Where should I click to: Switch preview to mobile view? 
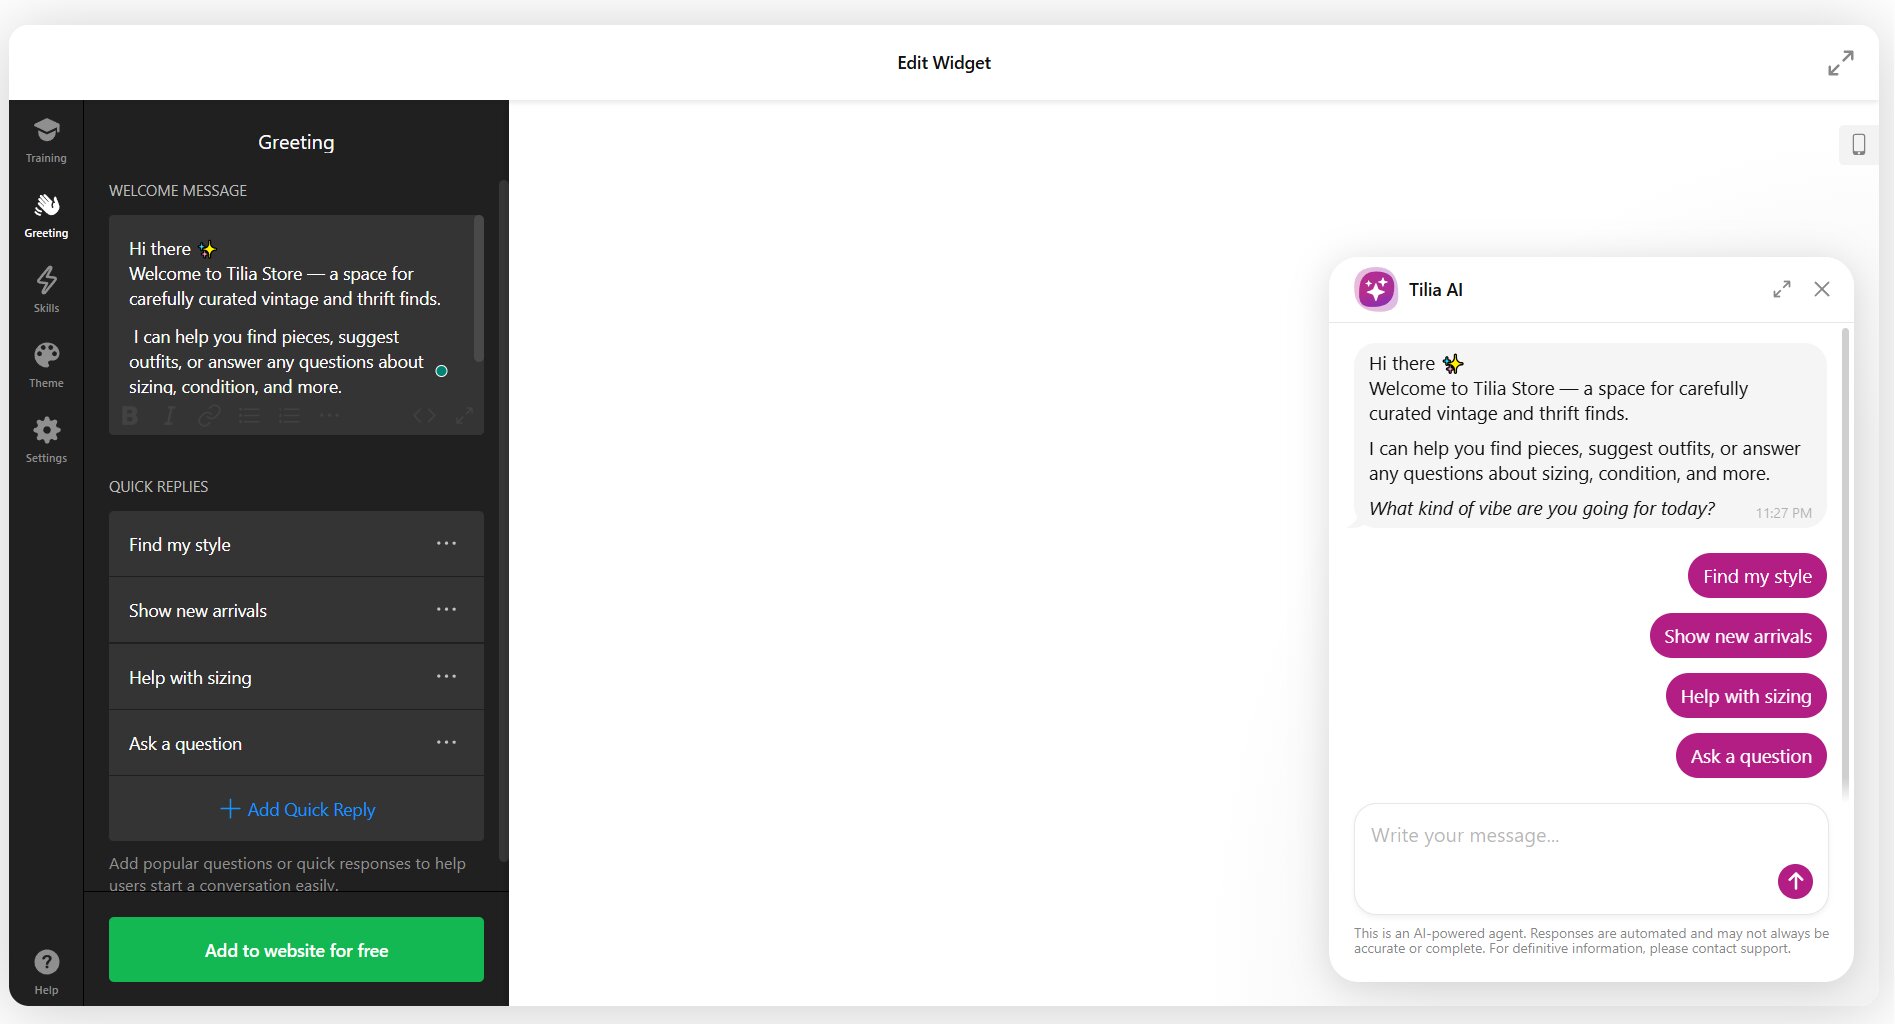1860,144
